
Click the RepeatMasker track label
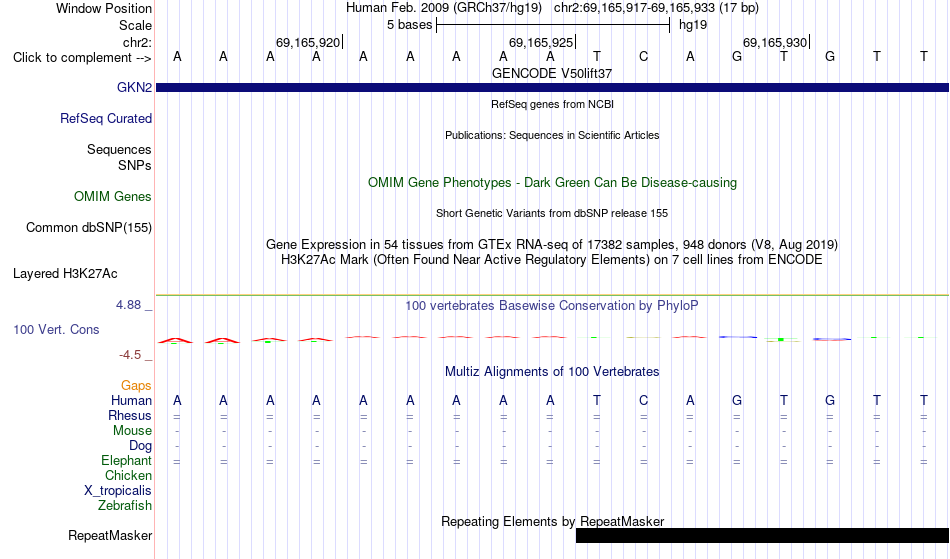(x=110, y=535)
